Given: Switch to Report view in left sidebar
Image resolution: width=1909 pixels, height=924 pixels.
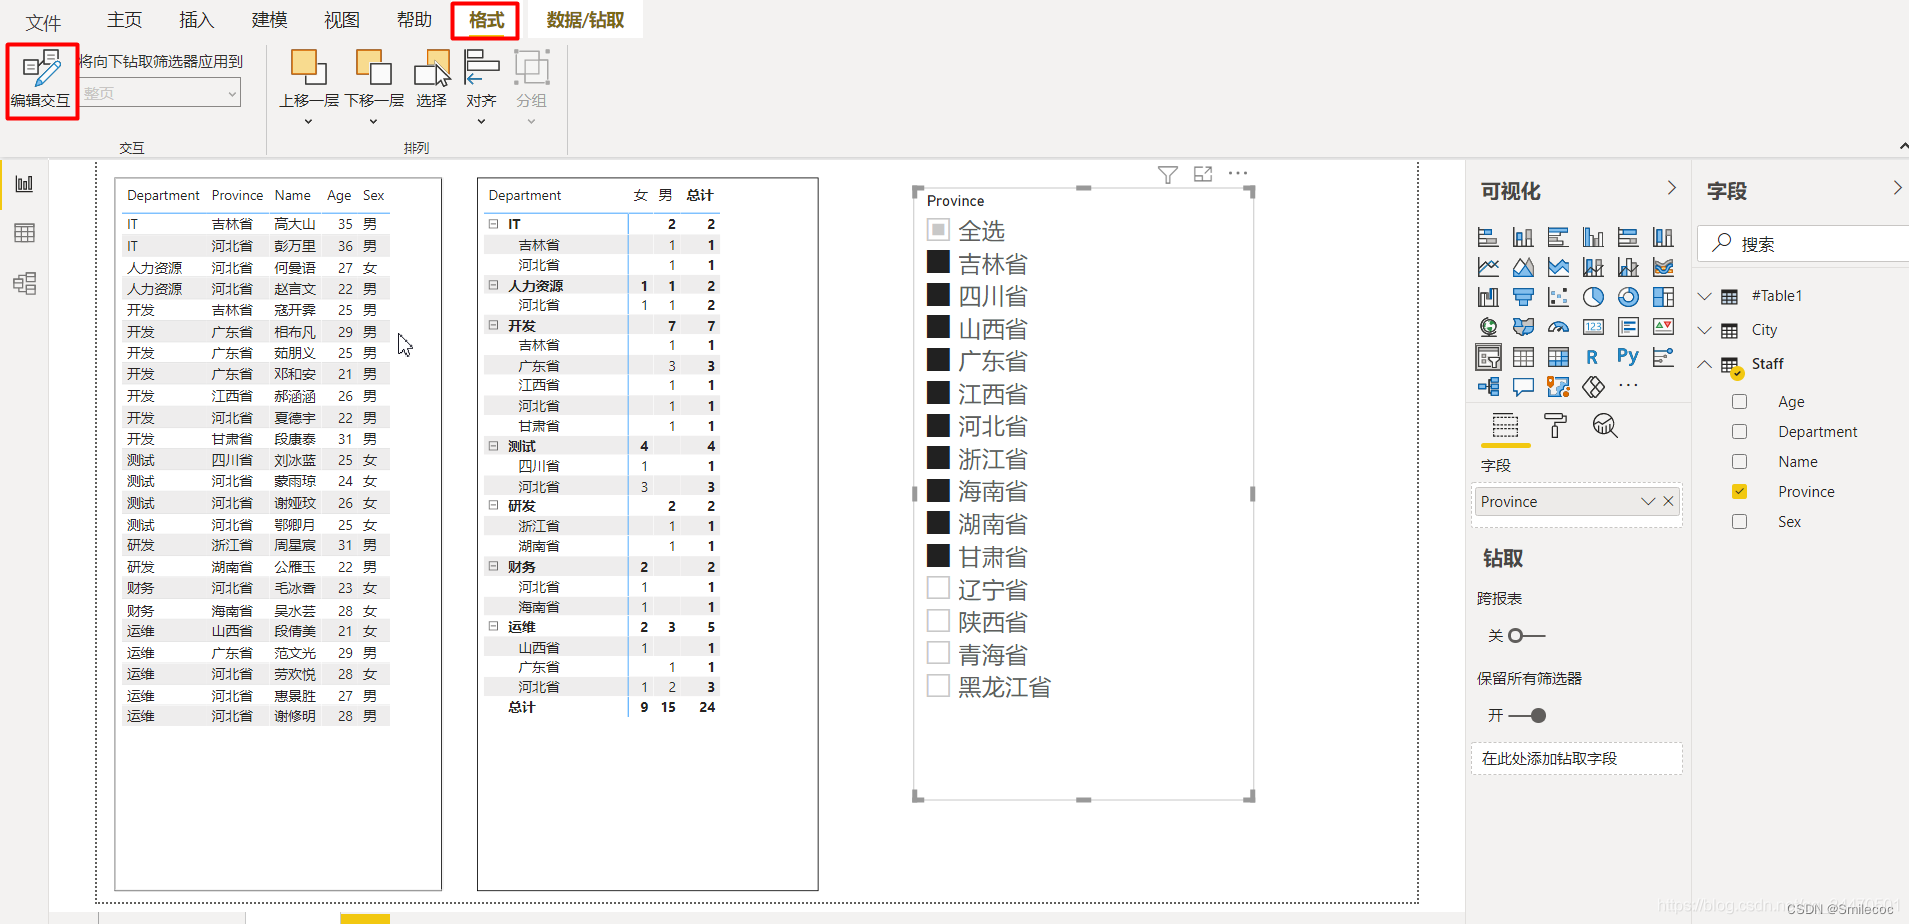Looking at the screenshot, I should [x=24, y=184].
